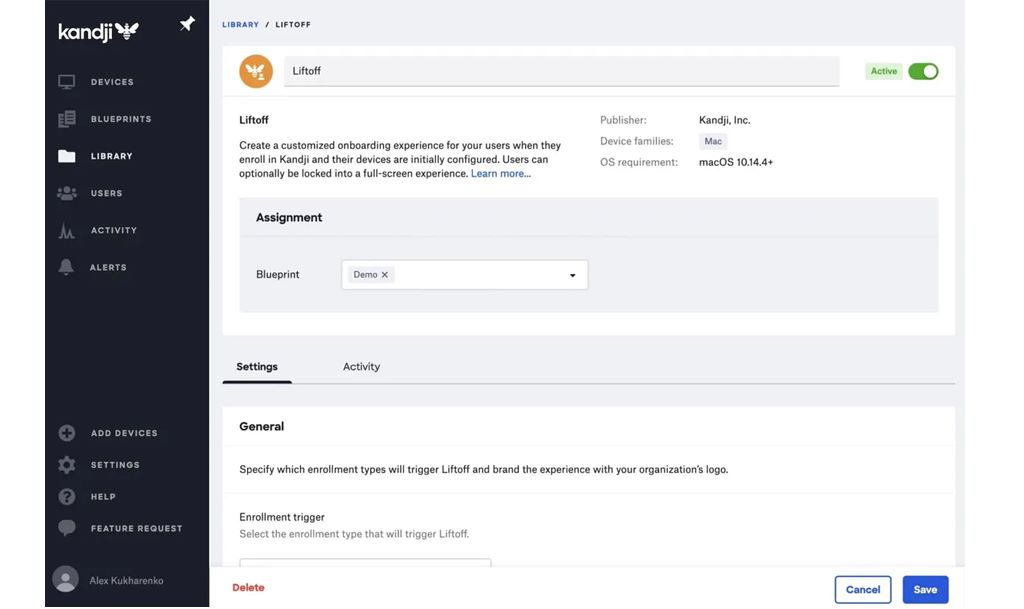This screenshot has width=1024, height=609.
Task: Open the Learn more link
Action: pyautogui.click(x=501, y=174)
